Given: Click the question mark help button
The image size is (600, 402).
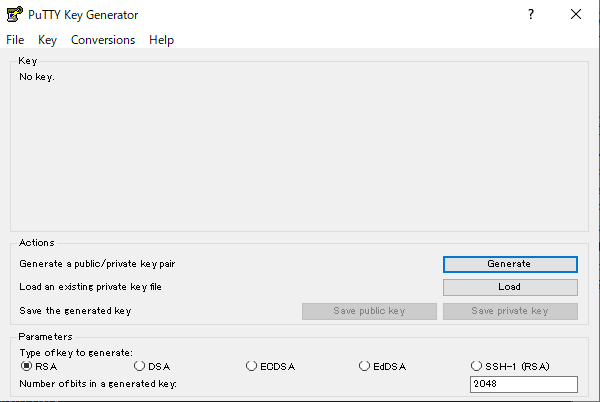Looking at the screenshot, I should point(531,15).
